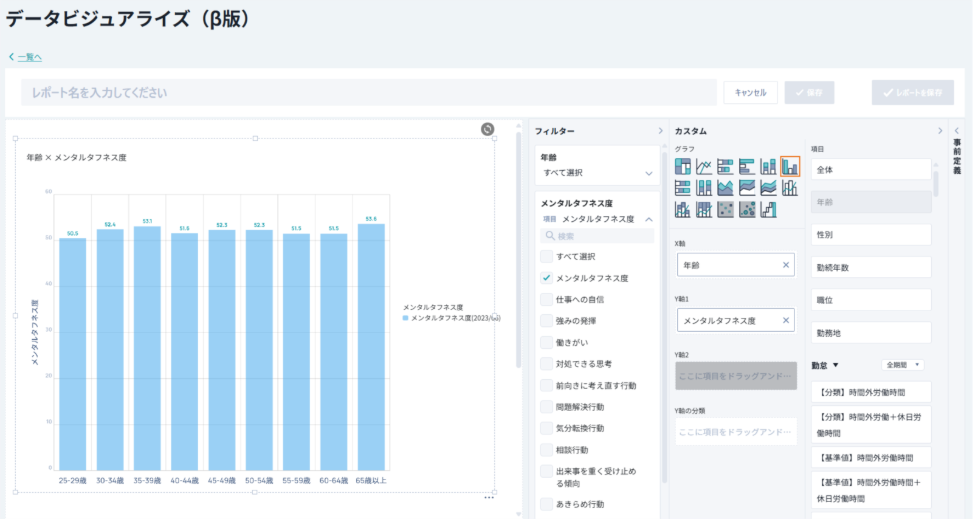Screen dimensions: 975x519
Task: Collapse the カスタム panel with its chevron
Action: click(940, 131)
